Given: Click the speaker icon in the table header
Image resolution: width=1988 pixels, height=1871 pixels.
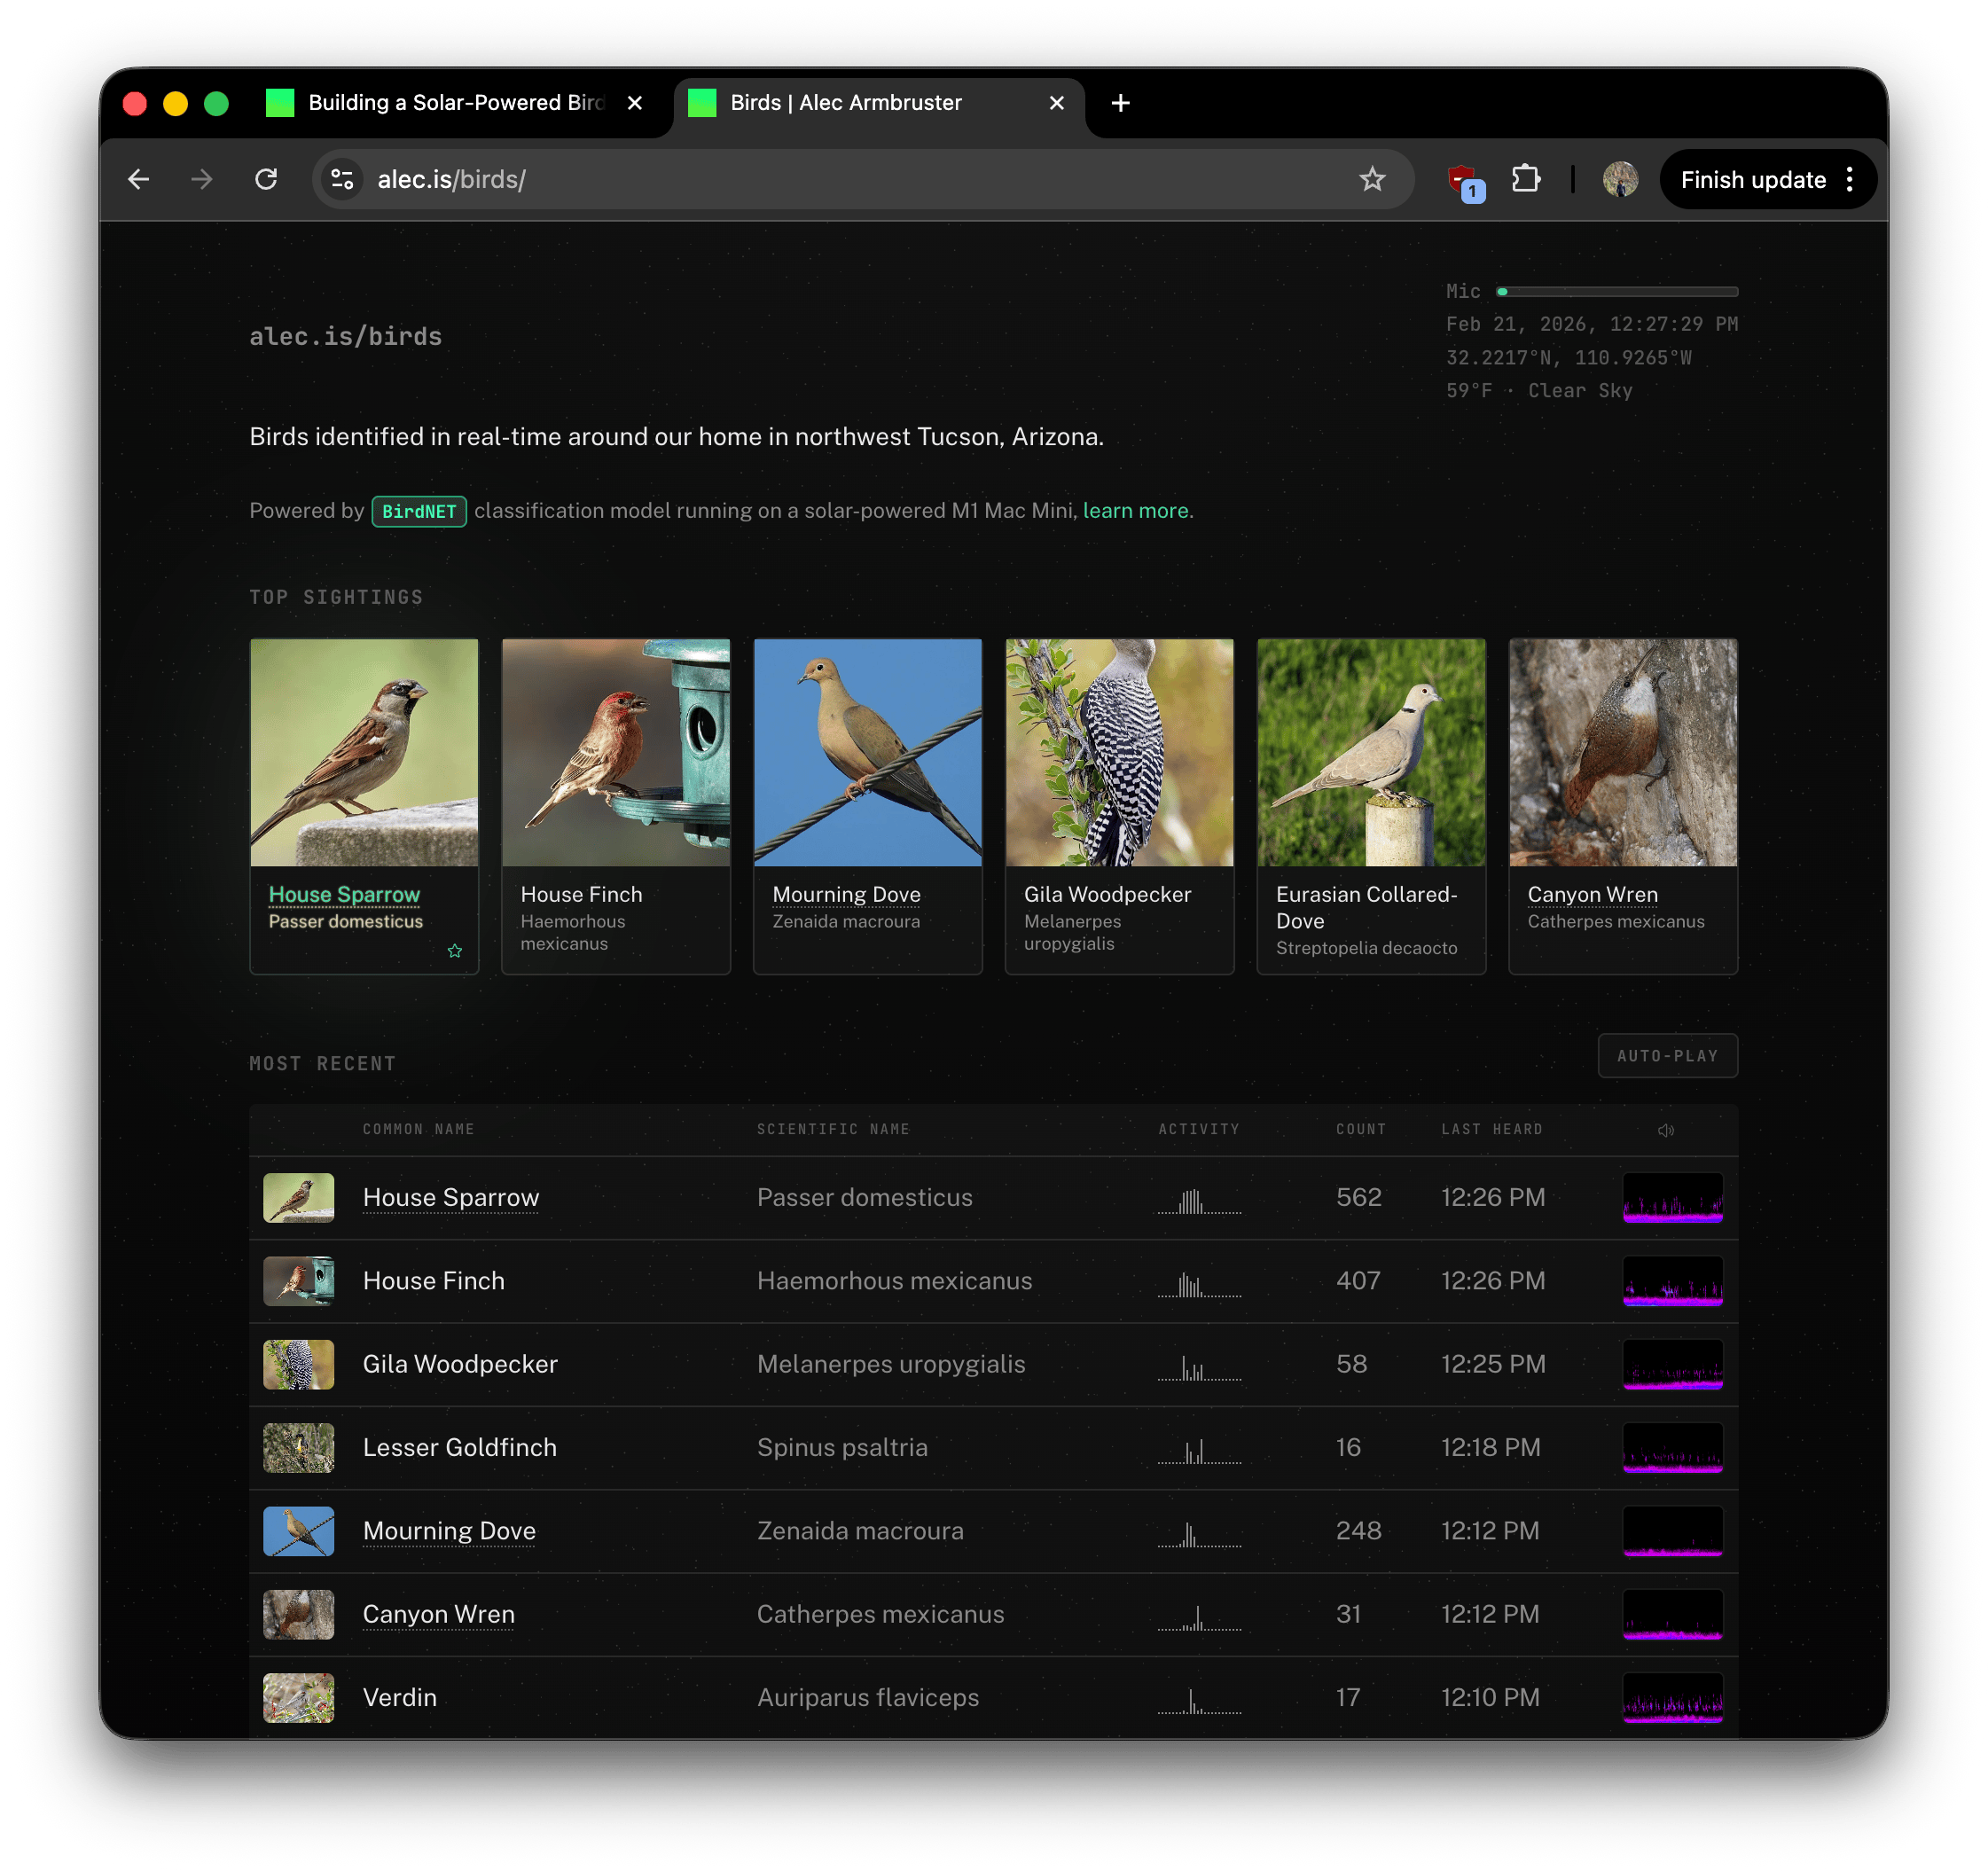Looking at the screenshot, I should [x=1665, y=1130].
